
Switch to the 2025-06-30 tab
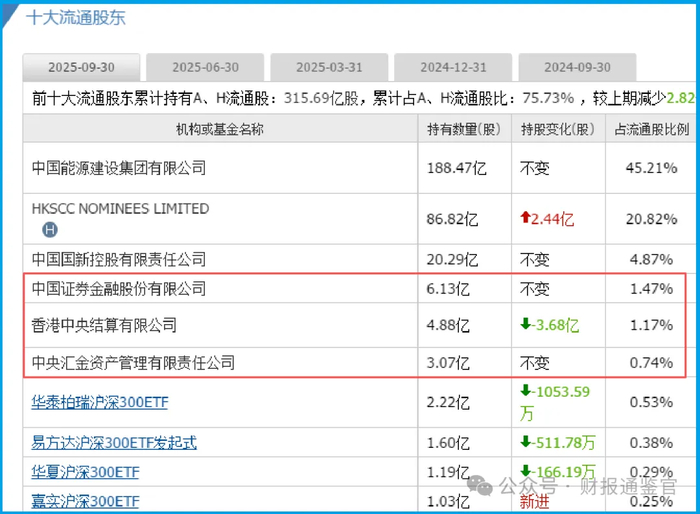tap(205, 67)
